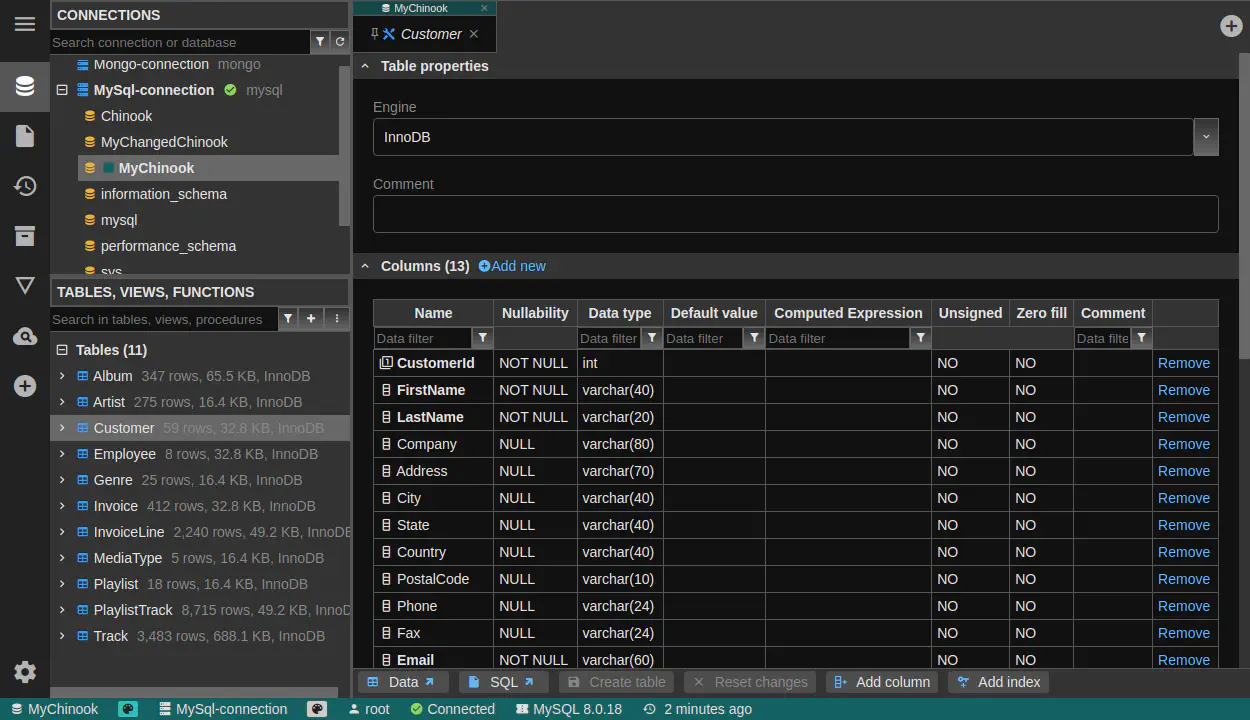Open the cloud icon in left sidebar
The width and height of the screenshot is (1250, 720).
[25, 337]
